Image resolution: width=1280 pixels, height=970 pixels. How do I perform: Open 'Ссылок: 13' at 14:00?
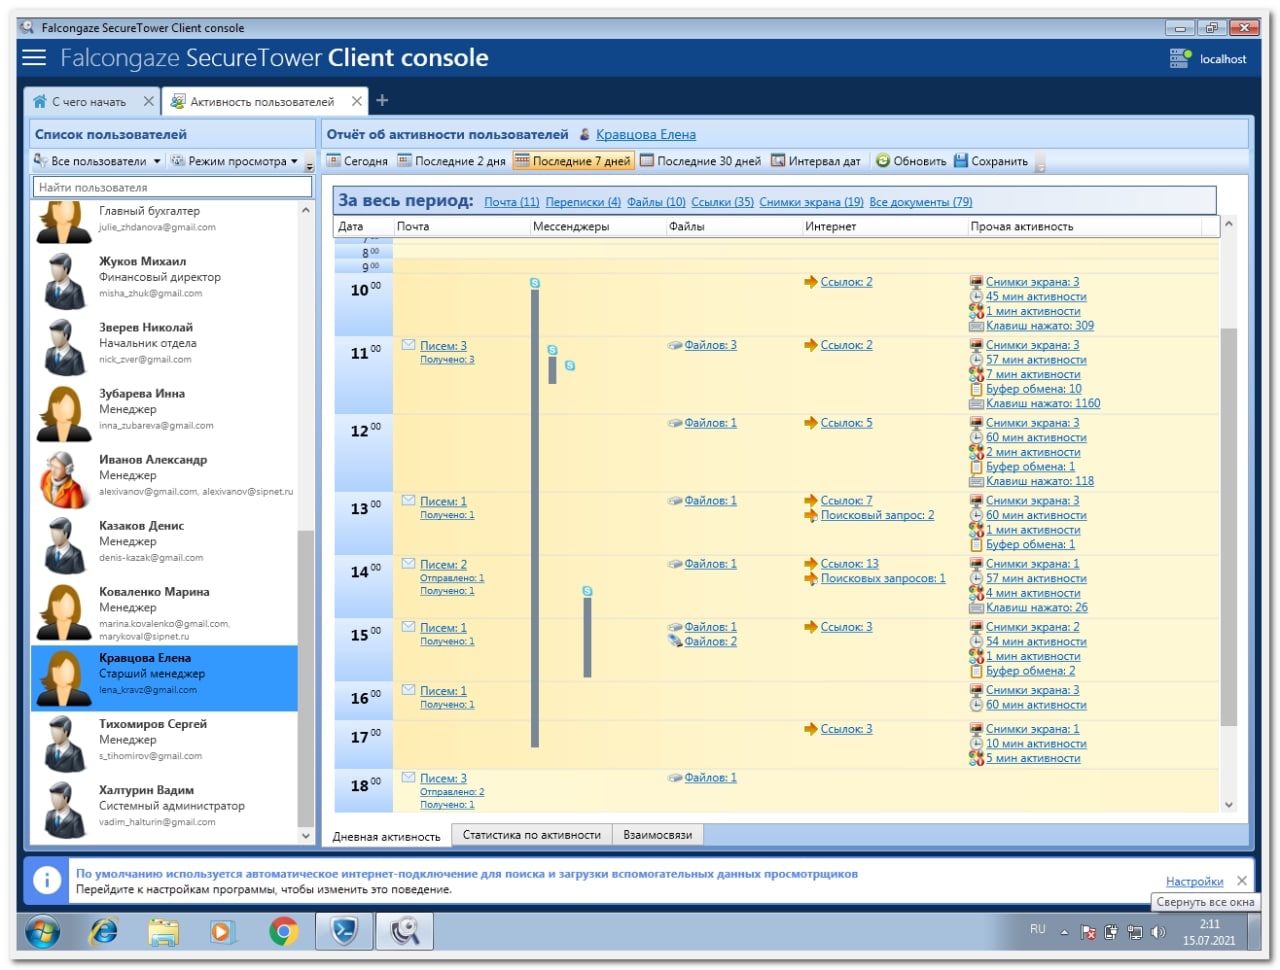click(849, 564)
